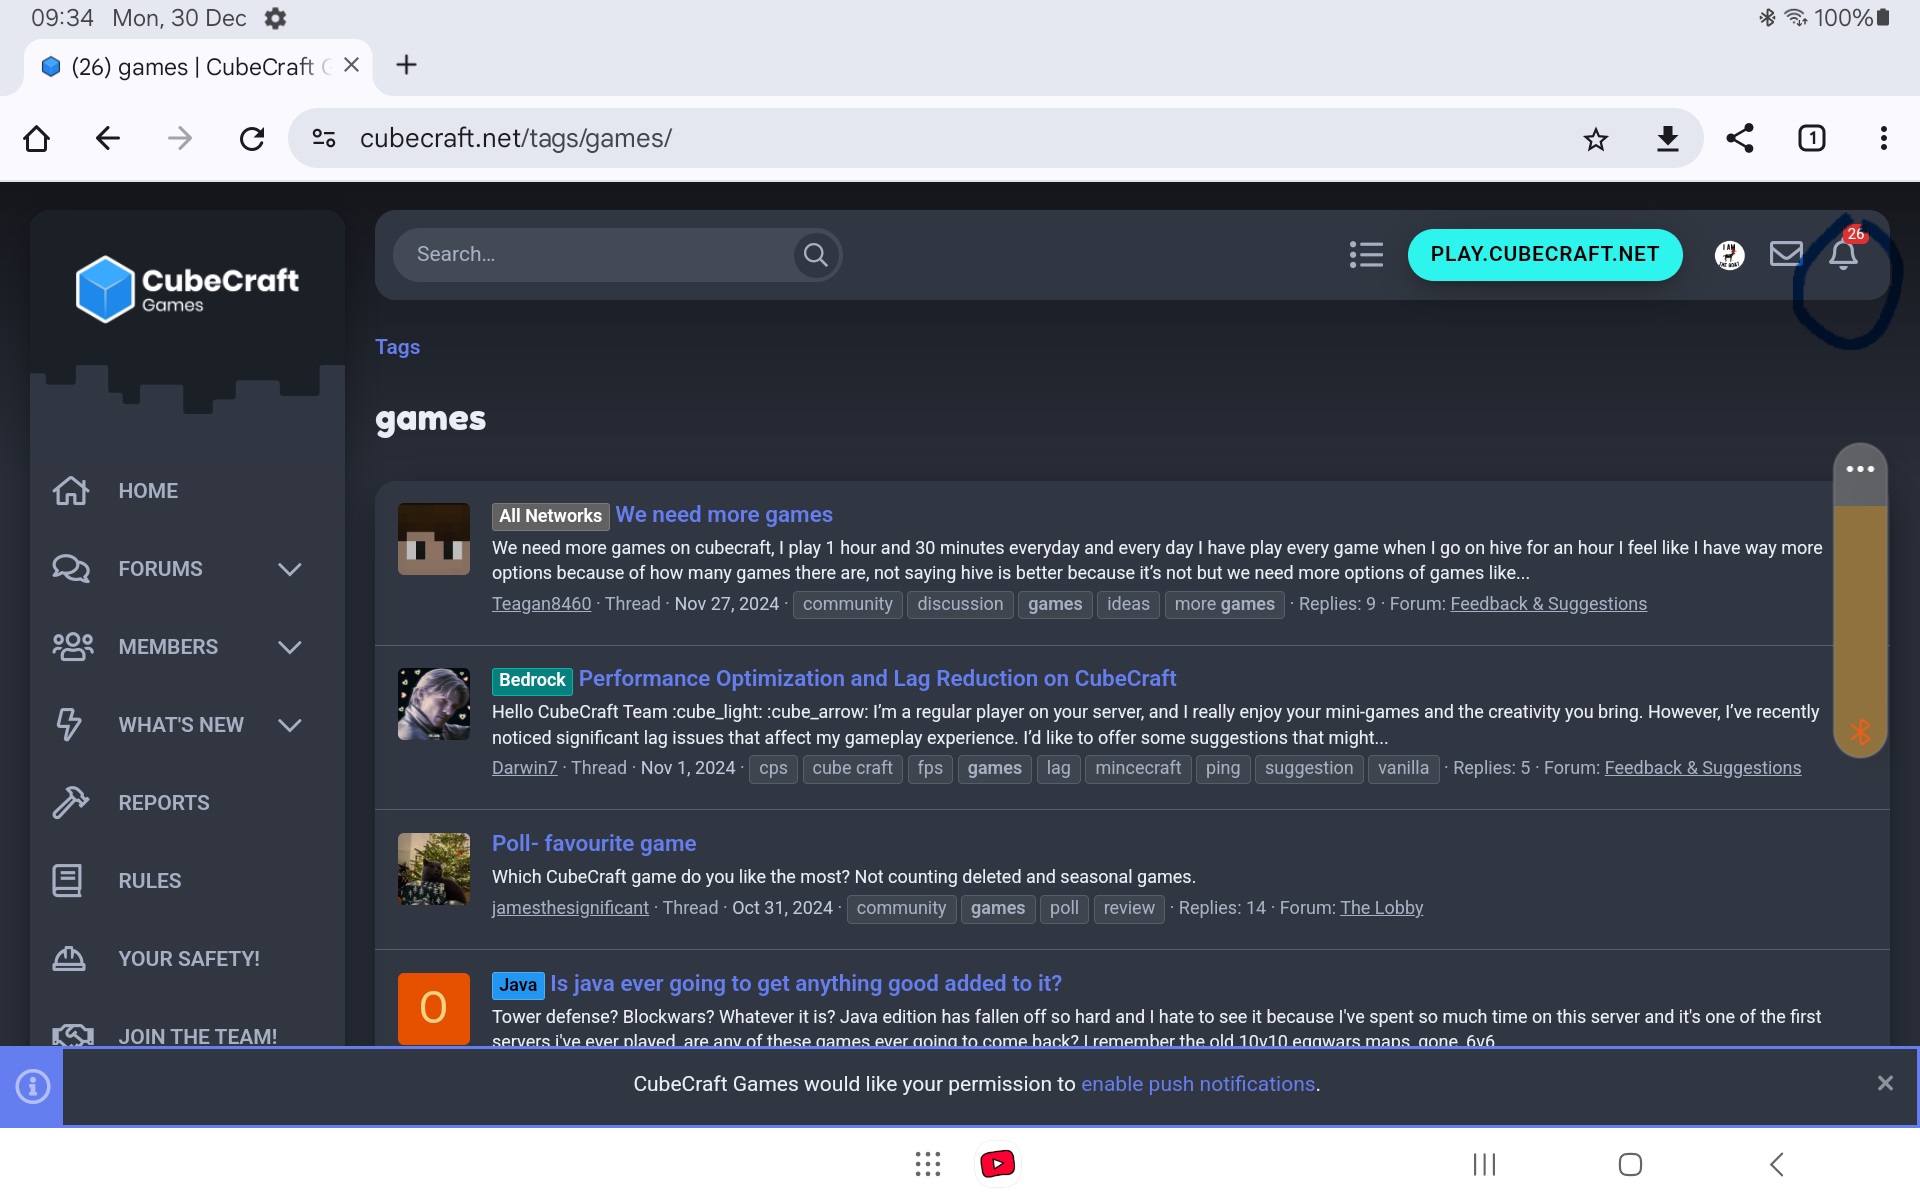The image size is (1920, 1200).
Task: Select the poll tag
Action: tap(1064, 908)
